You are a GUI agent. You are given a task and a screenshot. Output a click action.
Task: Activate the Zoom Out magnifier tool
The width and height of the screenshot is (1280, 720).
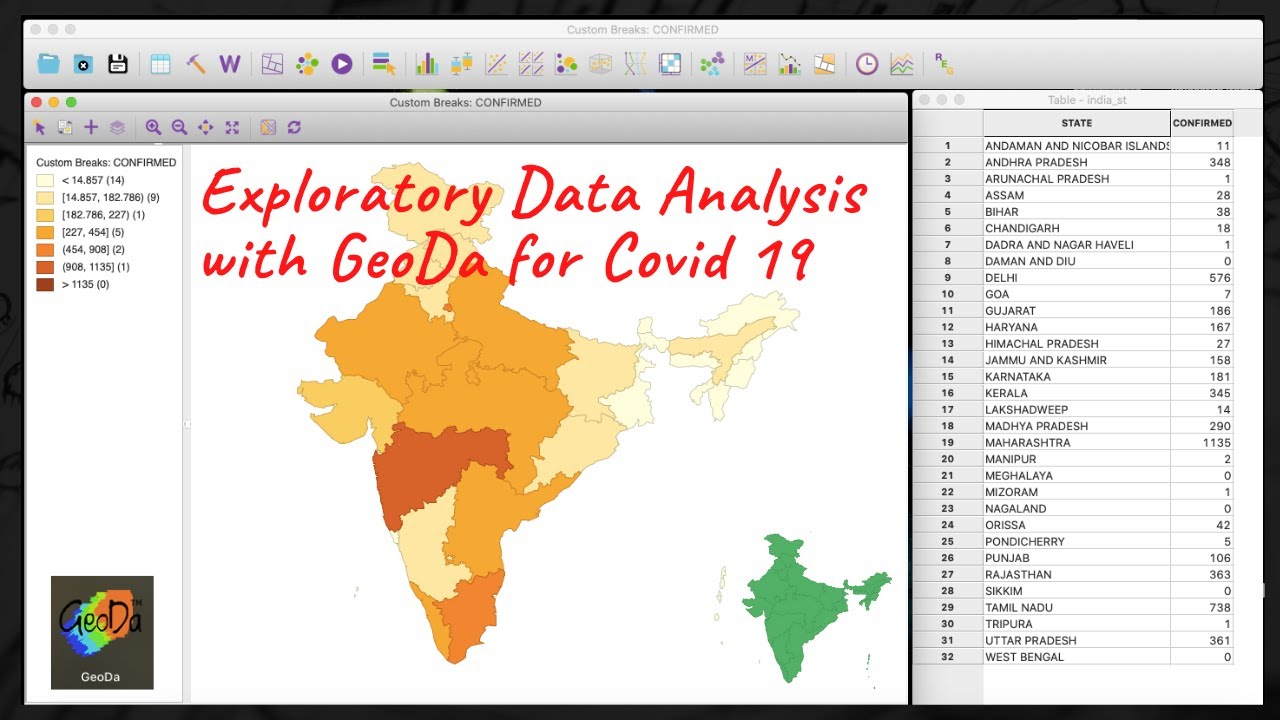point(179,127)
